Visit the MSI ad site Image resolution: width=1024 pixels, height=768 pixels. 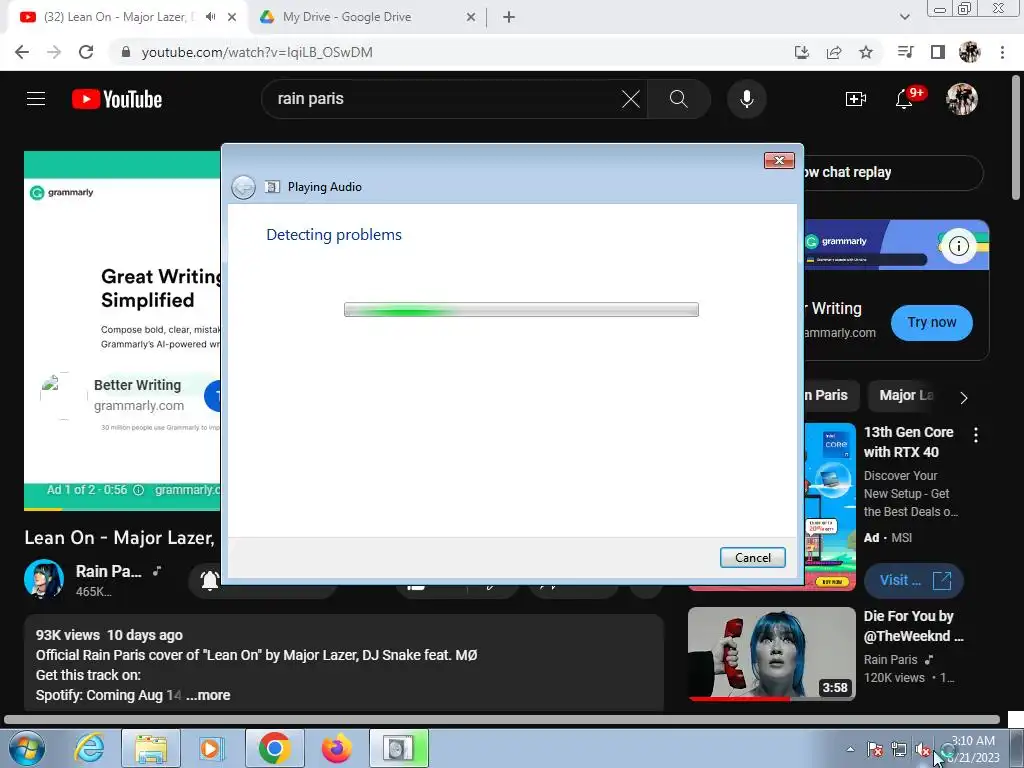pos(913,581)
